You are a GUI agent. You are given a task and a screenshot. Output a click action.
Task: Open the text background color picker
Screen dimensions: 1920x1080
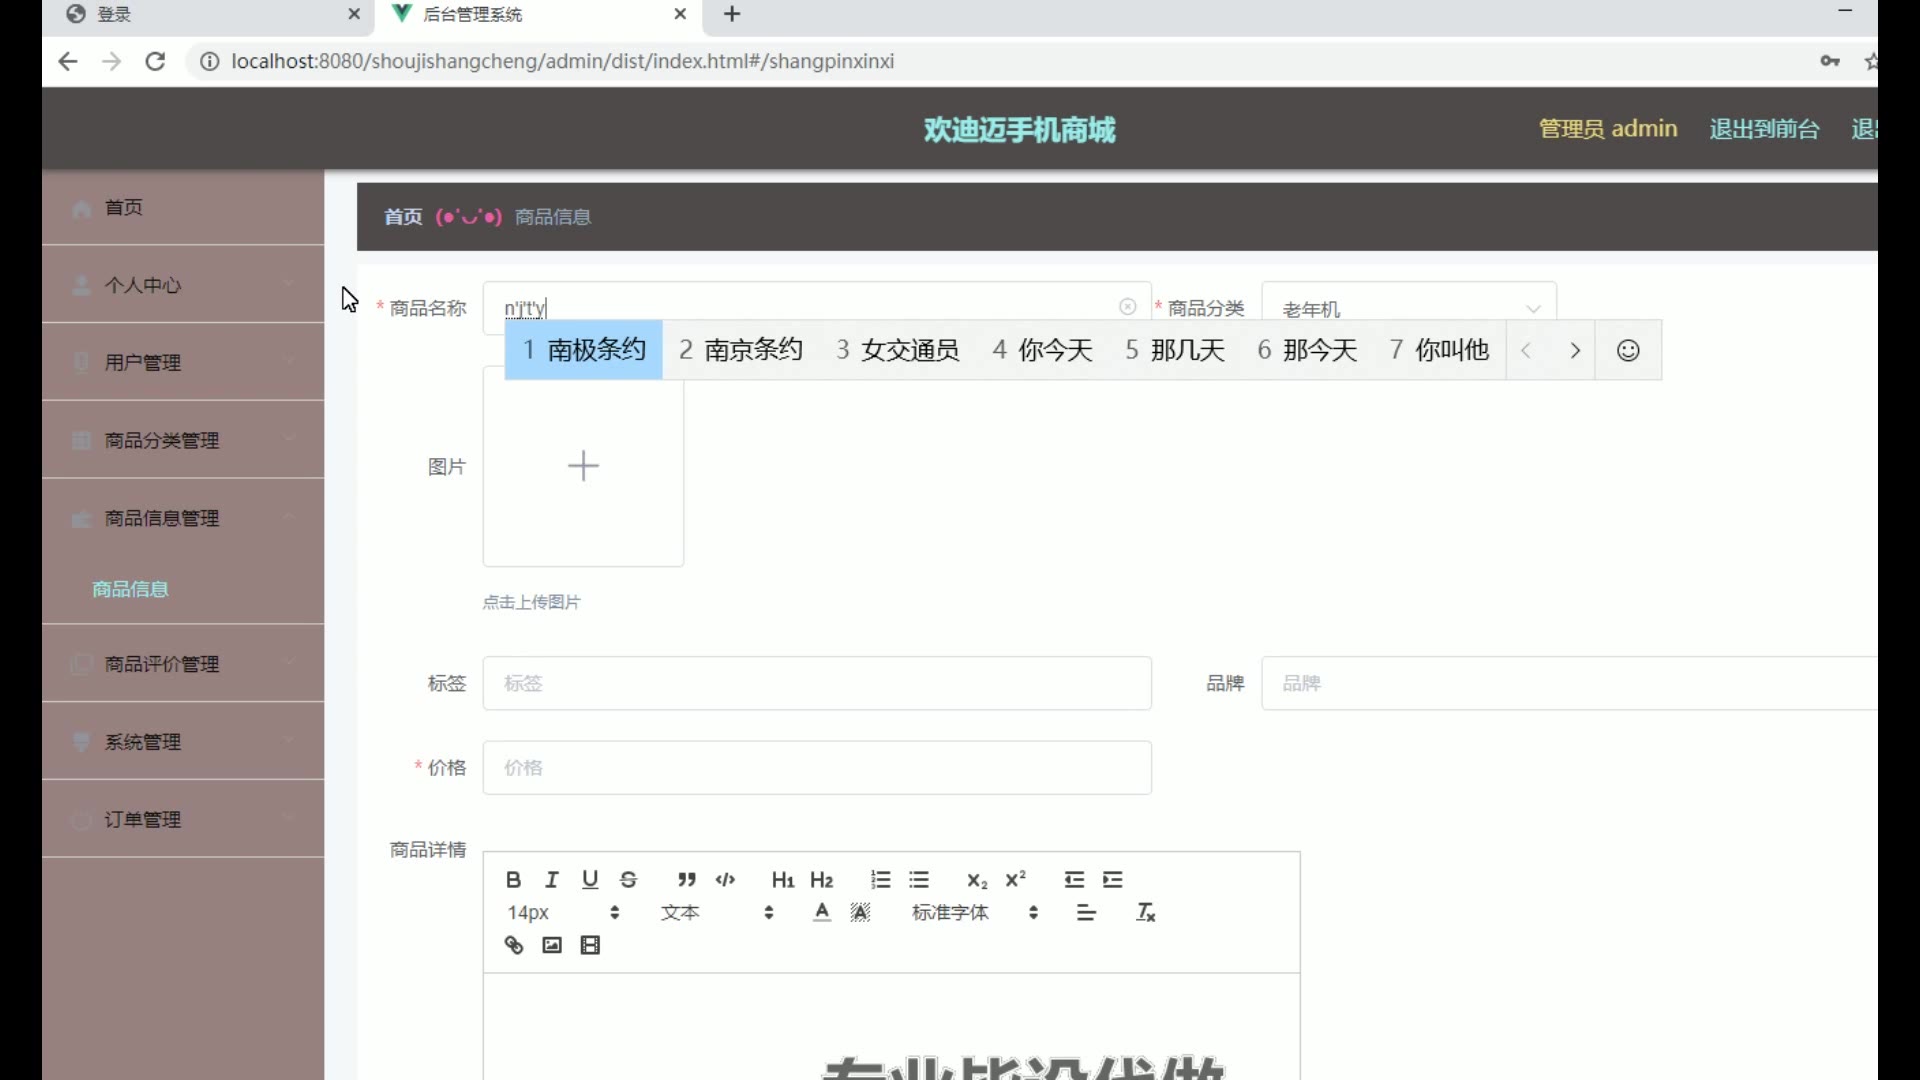point(860,912)
